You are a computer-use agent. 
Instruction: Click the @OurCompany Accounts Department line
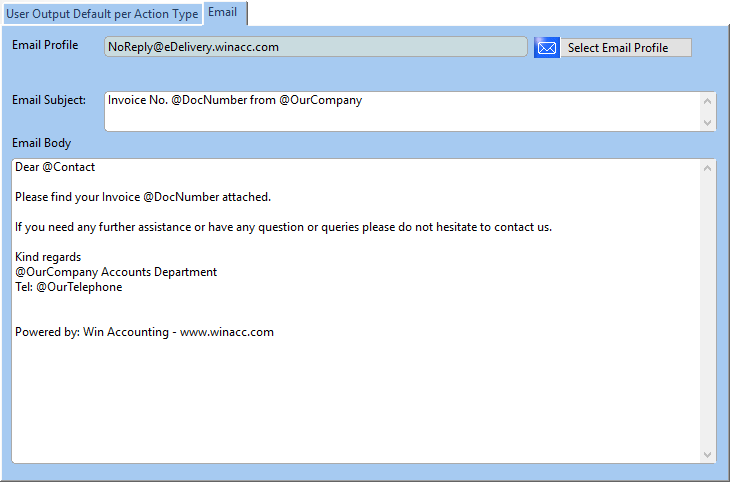click(116, 272)
